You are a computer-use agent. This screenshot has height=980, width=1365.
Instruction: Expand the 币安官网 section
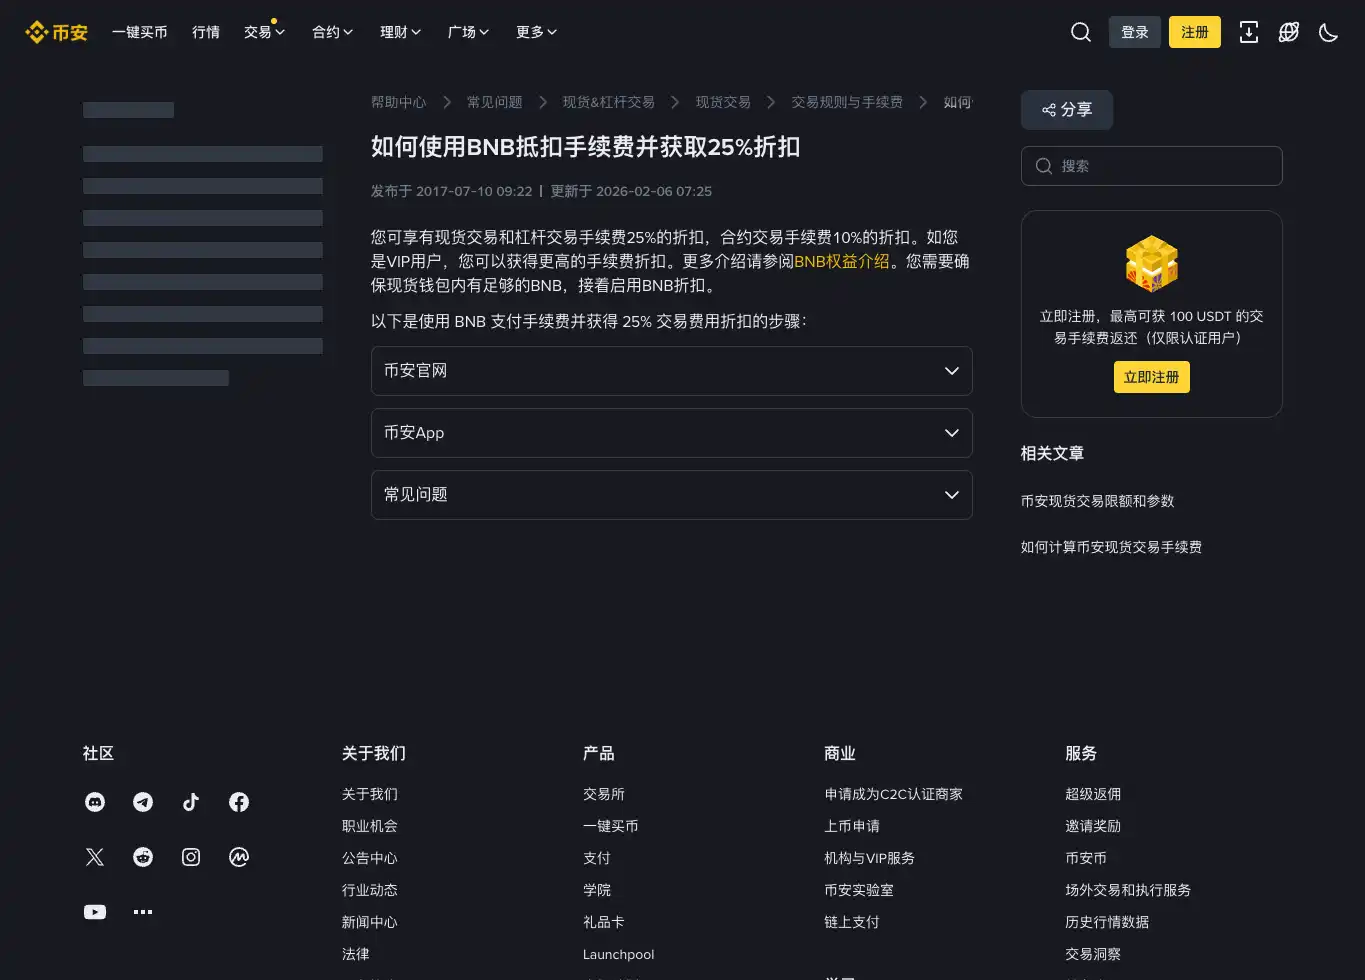tap(671, 371)
